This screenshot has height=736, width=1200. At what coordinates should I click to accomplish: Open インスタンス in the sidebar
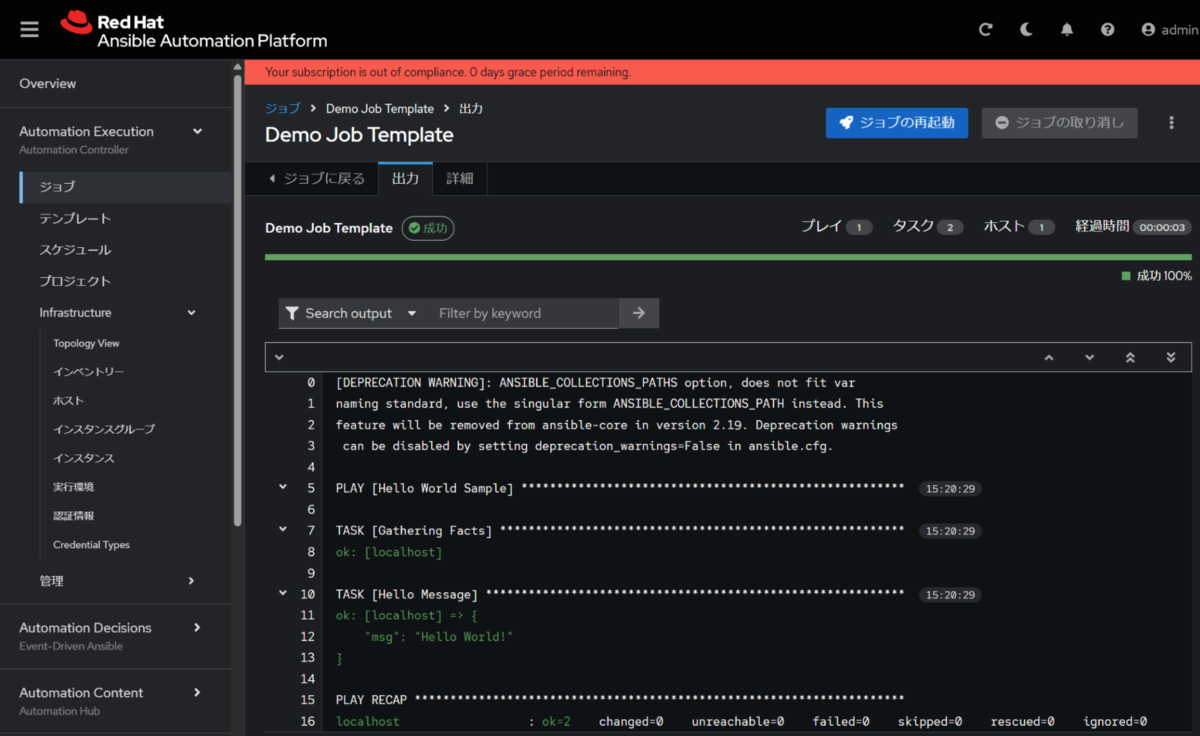point(84,458)
